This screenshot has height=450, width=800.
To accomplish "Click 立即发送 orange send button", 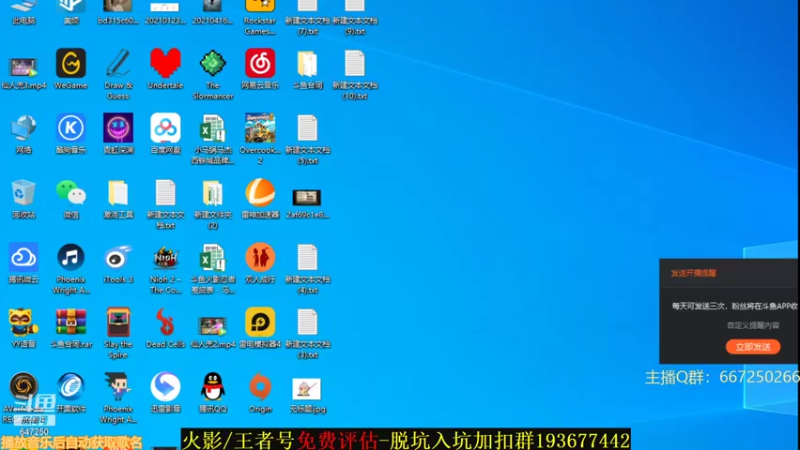I will [753, 347].
